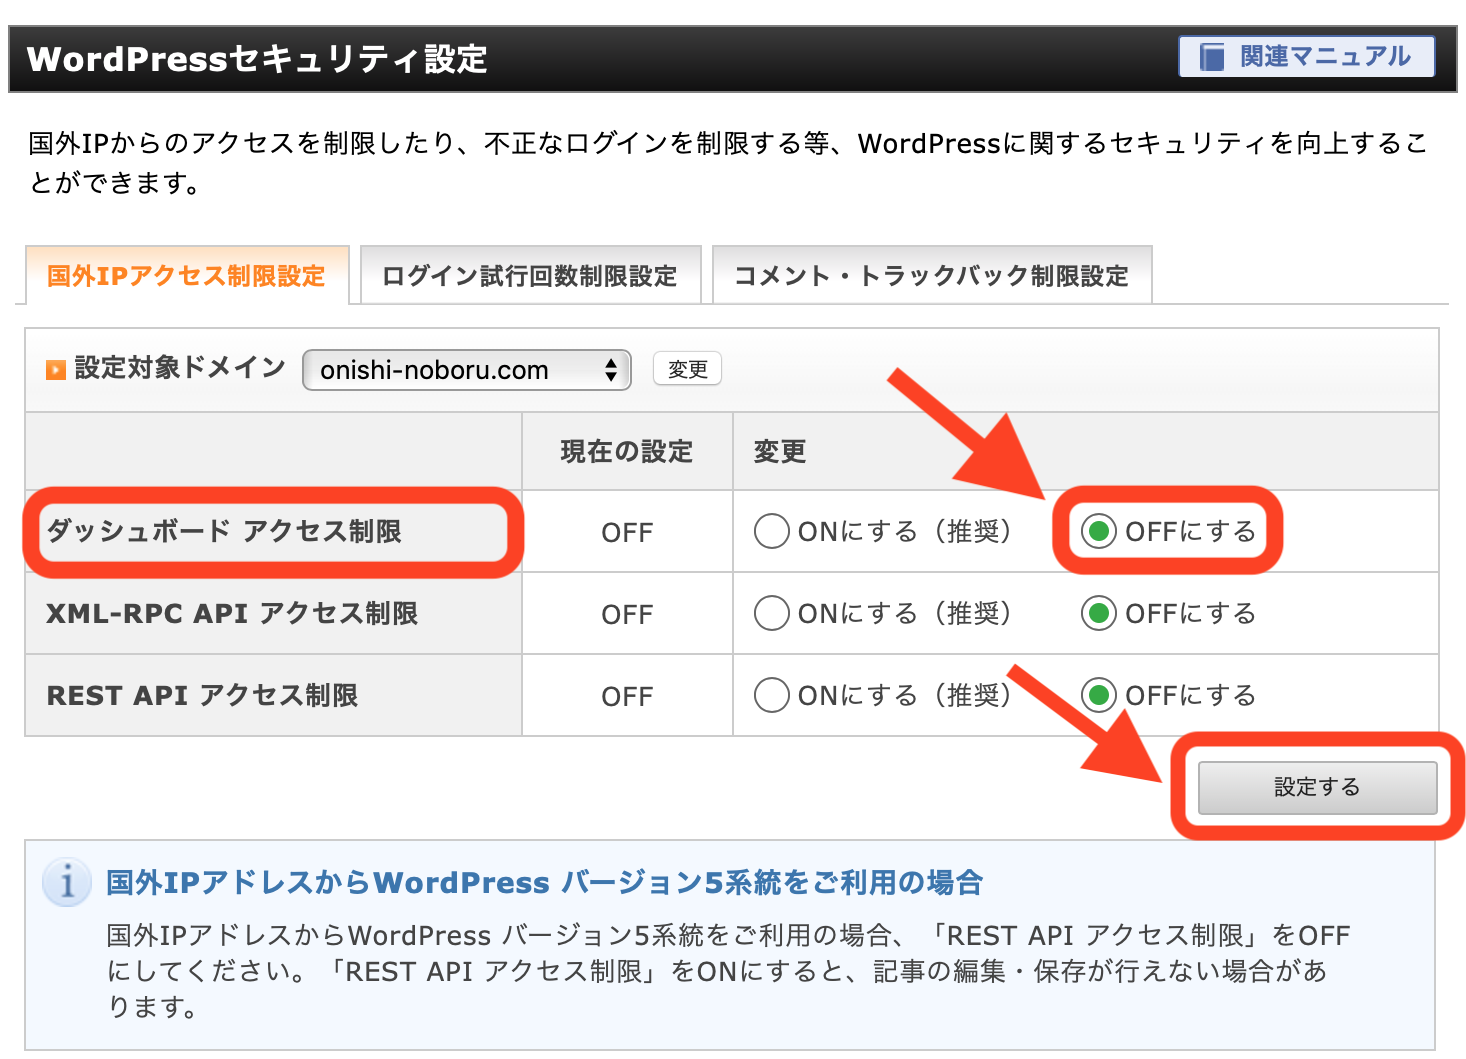Open コメント・トラックバック制限設定 tab

coord(932,275)
